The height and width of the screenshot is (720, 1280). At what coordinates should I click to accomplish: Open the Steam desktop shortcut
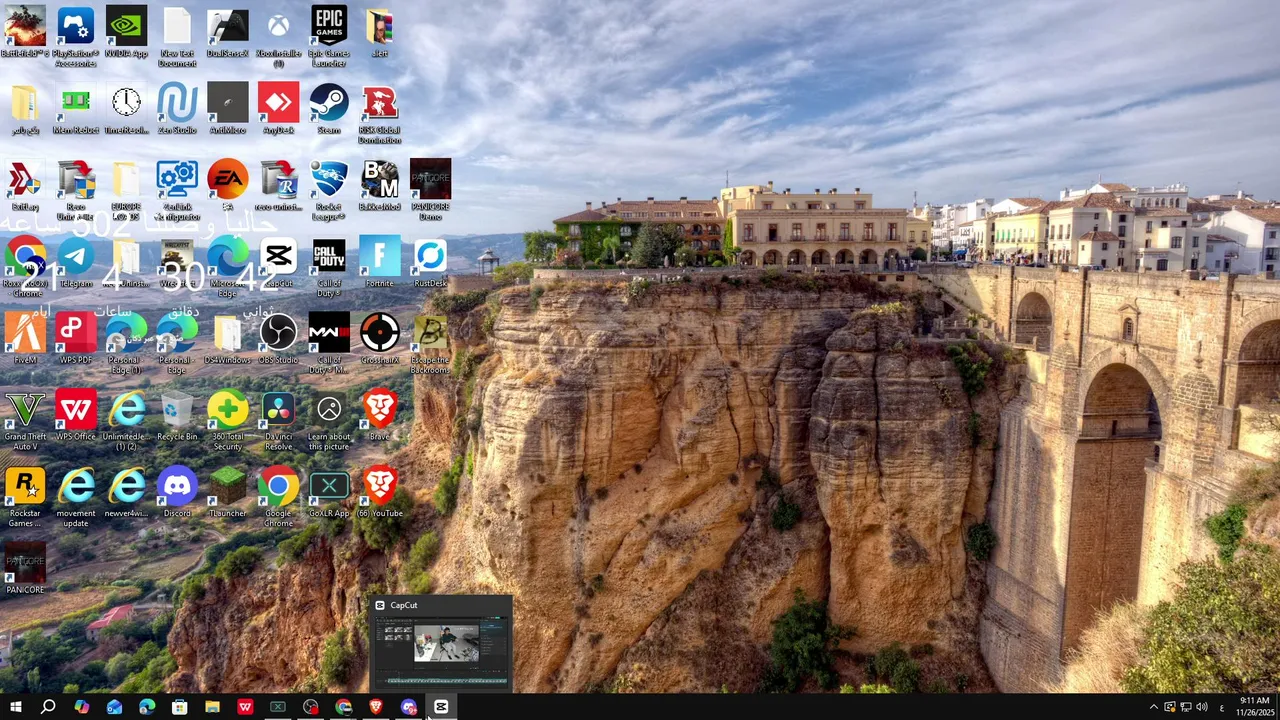329,110
